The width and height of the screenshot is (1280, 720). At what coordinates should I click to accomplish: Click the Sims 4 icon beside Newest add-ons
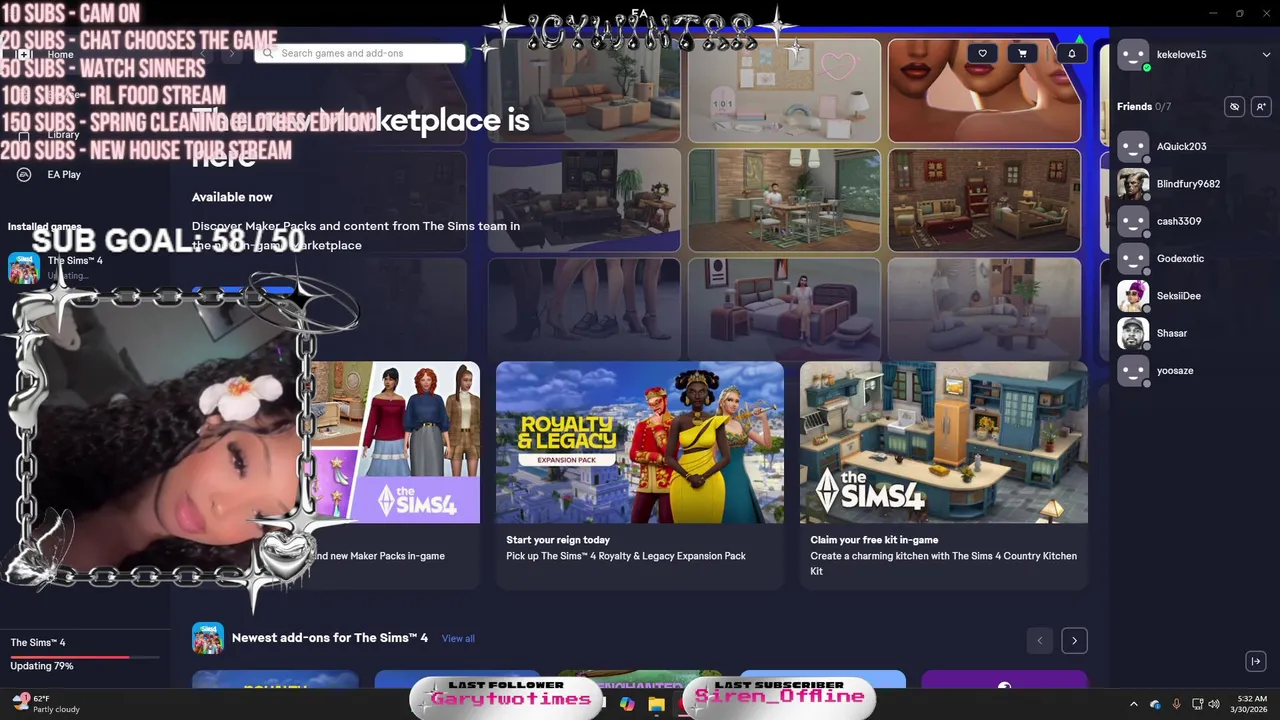208,638
